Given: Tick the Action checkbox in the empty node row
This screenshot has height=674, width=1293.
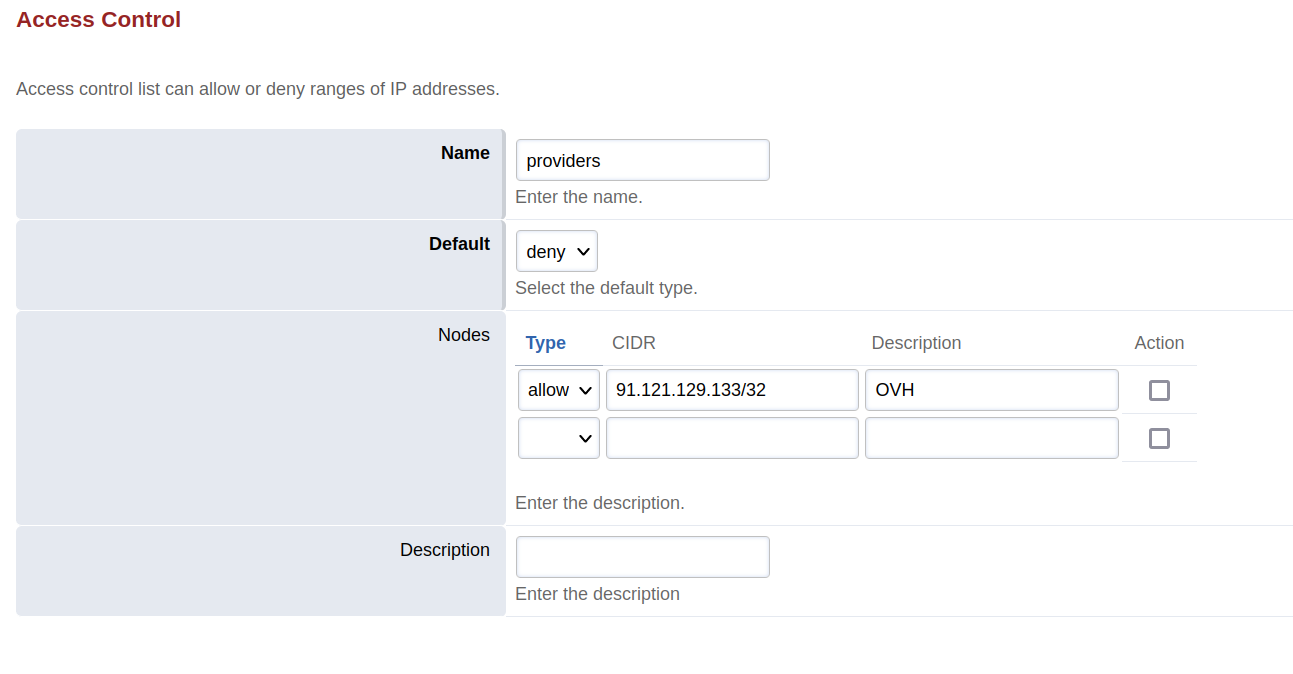Looking at the screenshot, I should click(1159, 438).
